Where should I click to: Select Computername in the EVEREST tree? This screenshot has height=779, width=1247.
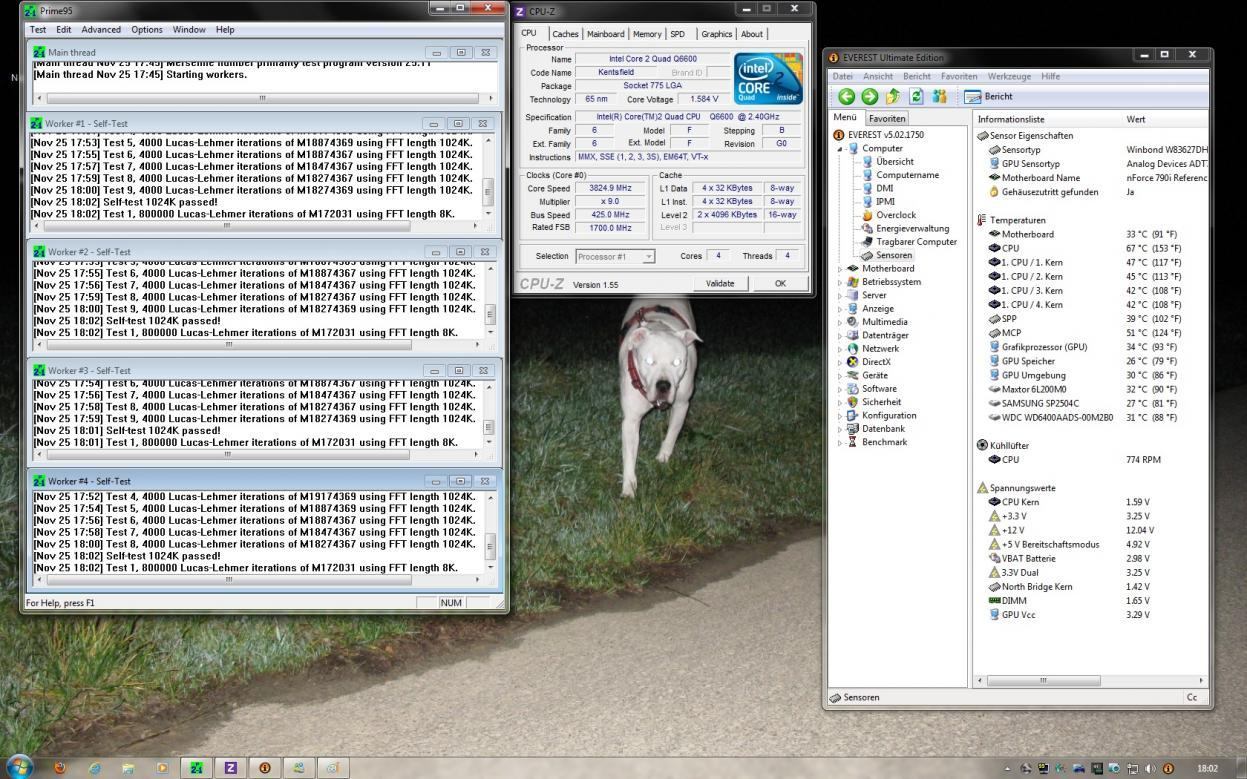tap(907, 175)
